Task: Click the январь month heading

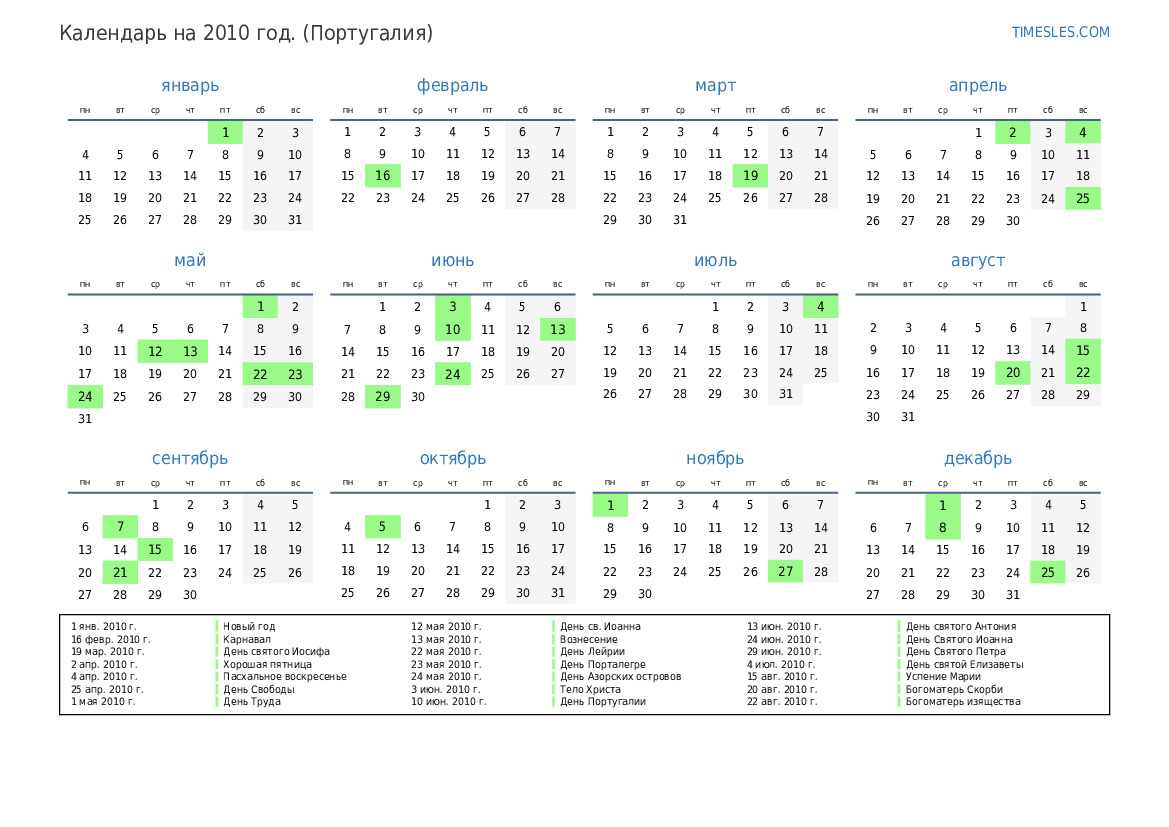Action: click(190, 86)
